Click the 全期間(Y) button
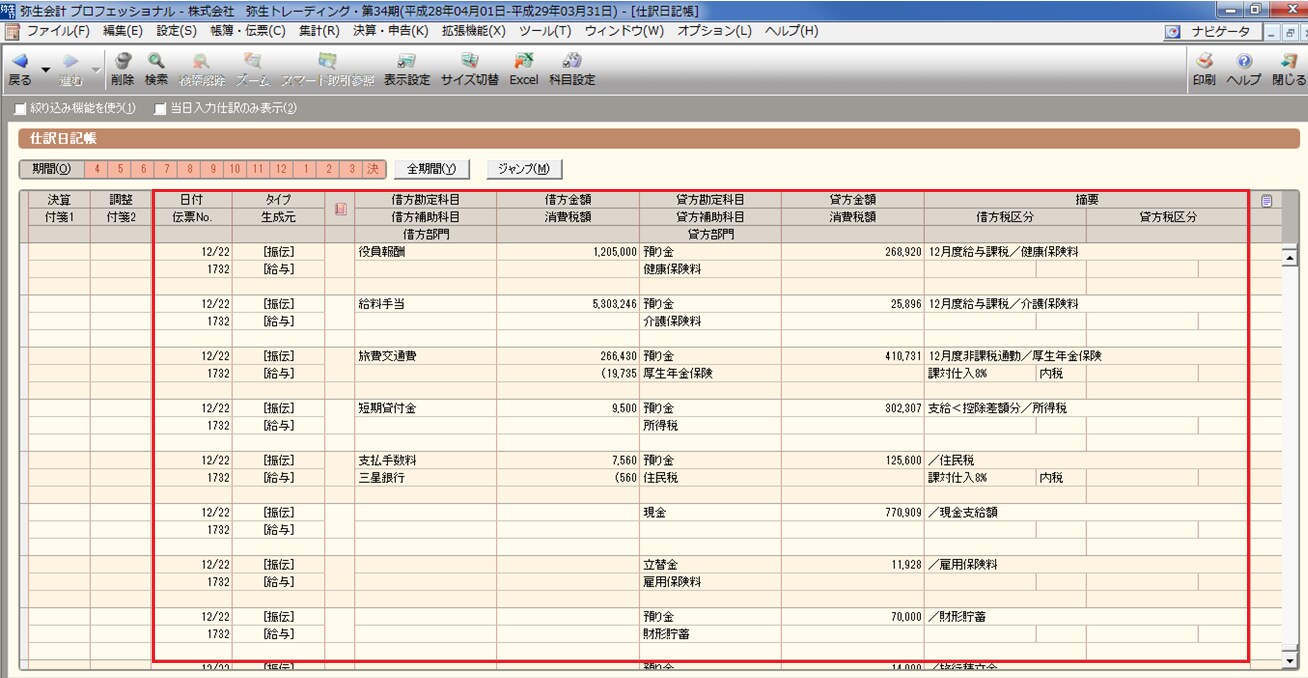 pyautogui.click(x=431, y=169)
